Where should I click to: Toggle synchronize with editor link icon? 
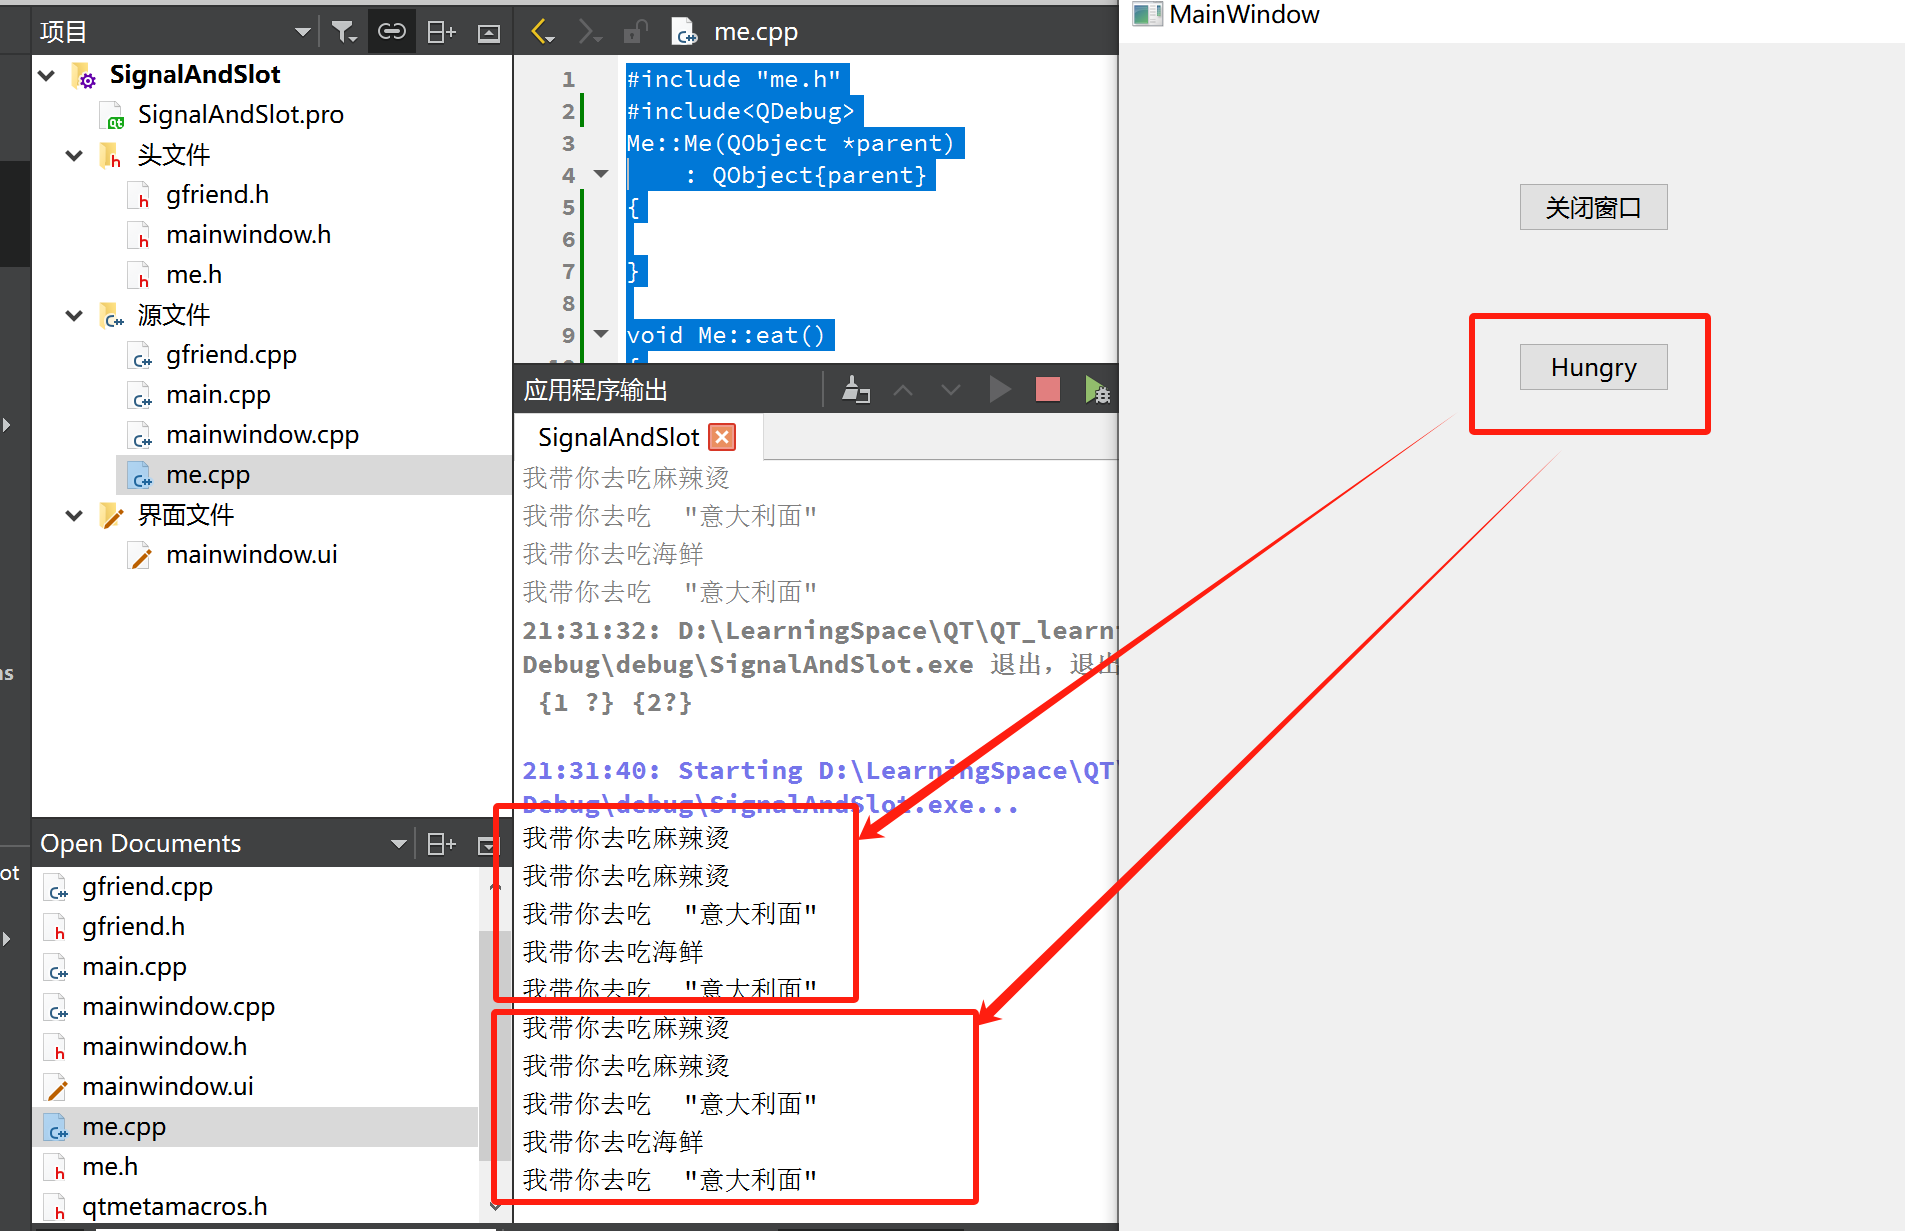pos(391,32)
